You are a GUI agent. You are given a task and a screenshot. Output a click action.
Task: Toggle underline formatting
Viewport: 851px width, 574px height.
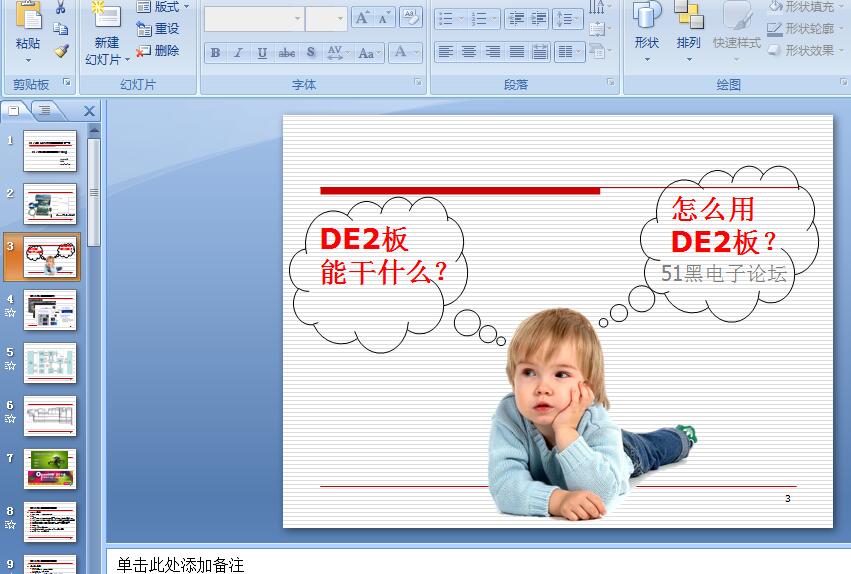pyautogui.click(x=262, y=53)
